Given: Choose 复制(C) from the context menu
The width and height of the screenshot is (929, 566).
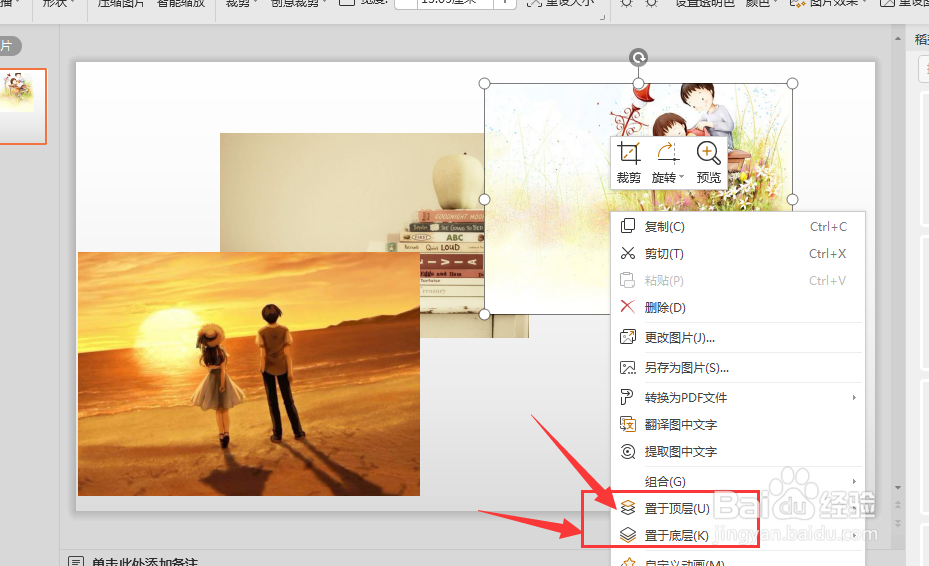Looking at the screenshot, I should tap(738, 226).
